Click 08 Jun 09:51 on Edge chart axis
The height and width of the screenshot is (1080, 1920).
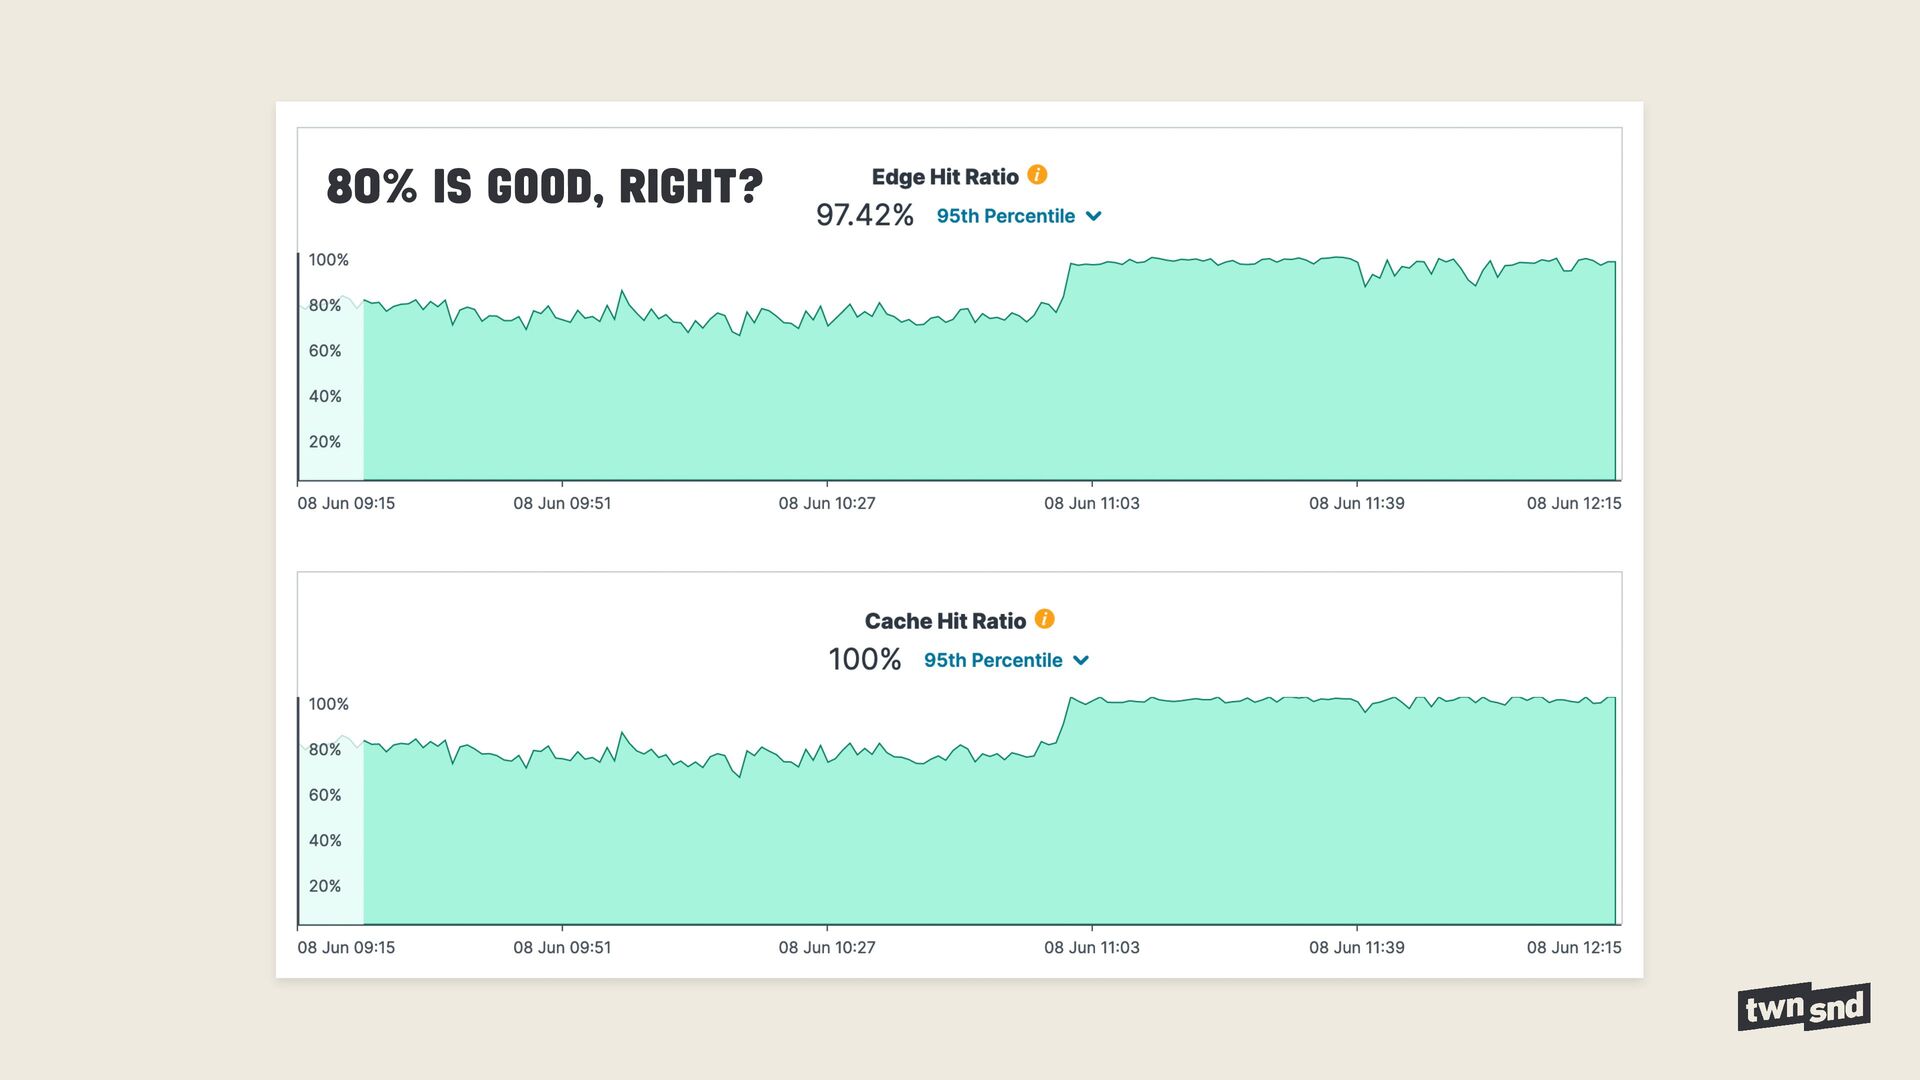[x=561, y=503]
